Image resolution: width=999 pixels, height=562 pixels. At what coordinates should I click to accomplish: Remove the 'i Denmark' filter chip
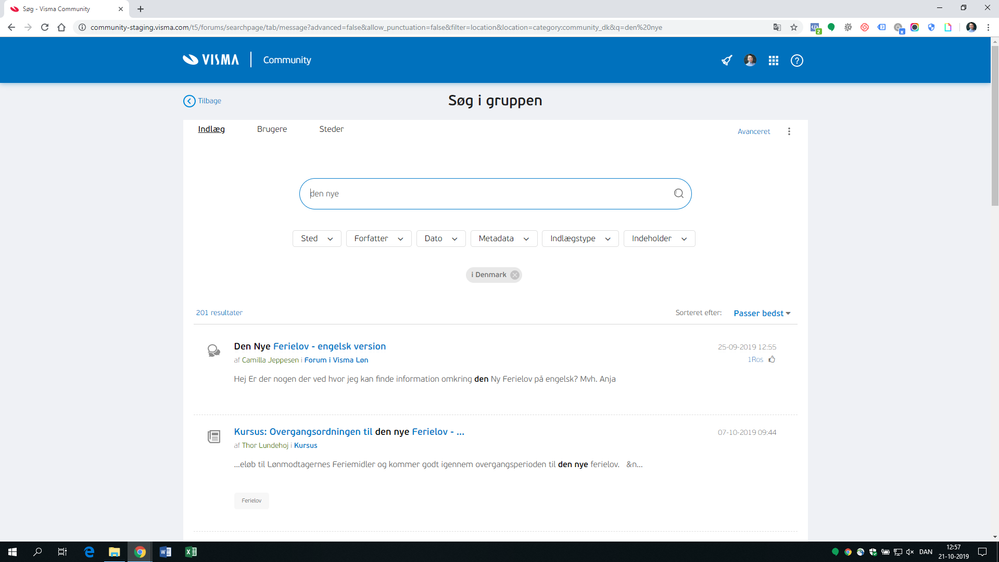515,275
